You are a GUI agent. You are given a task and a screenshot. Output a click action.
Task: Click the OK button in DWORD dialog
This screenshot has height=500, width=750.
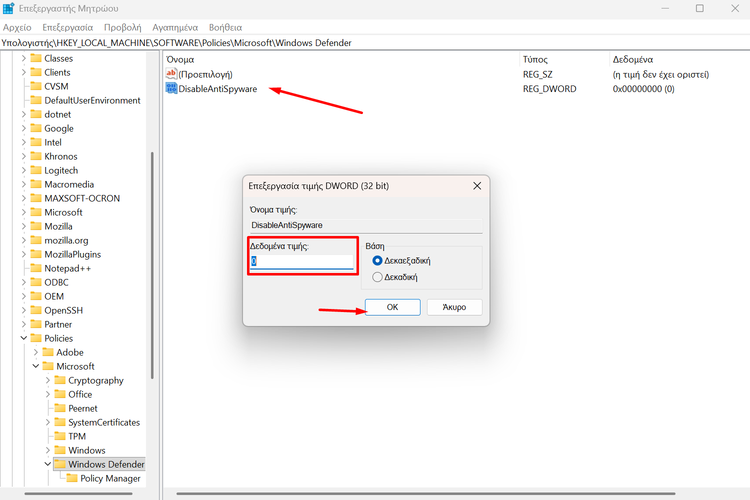click(x=392, y=307)
